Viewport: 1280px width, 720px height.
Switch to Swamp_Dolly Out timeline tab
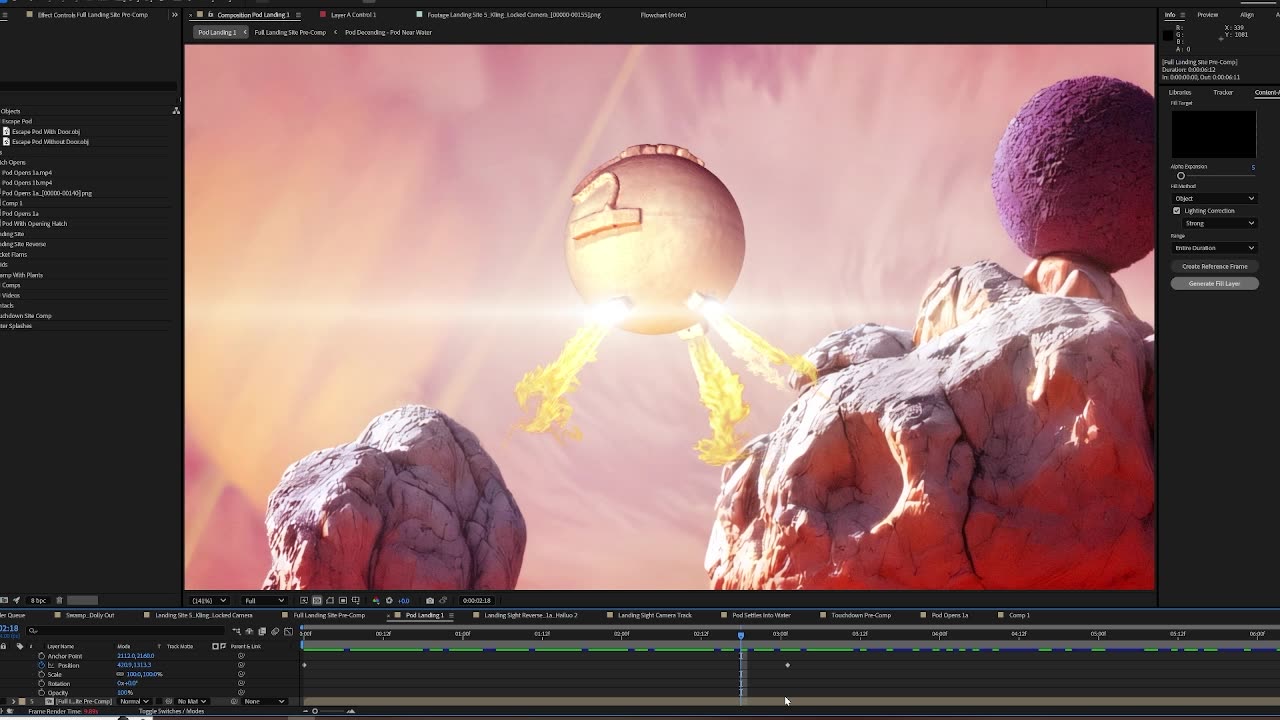coord(90,615)
